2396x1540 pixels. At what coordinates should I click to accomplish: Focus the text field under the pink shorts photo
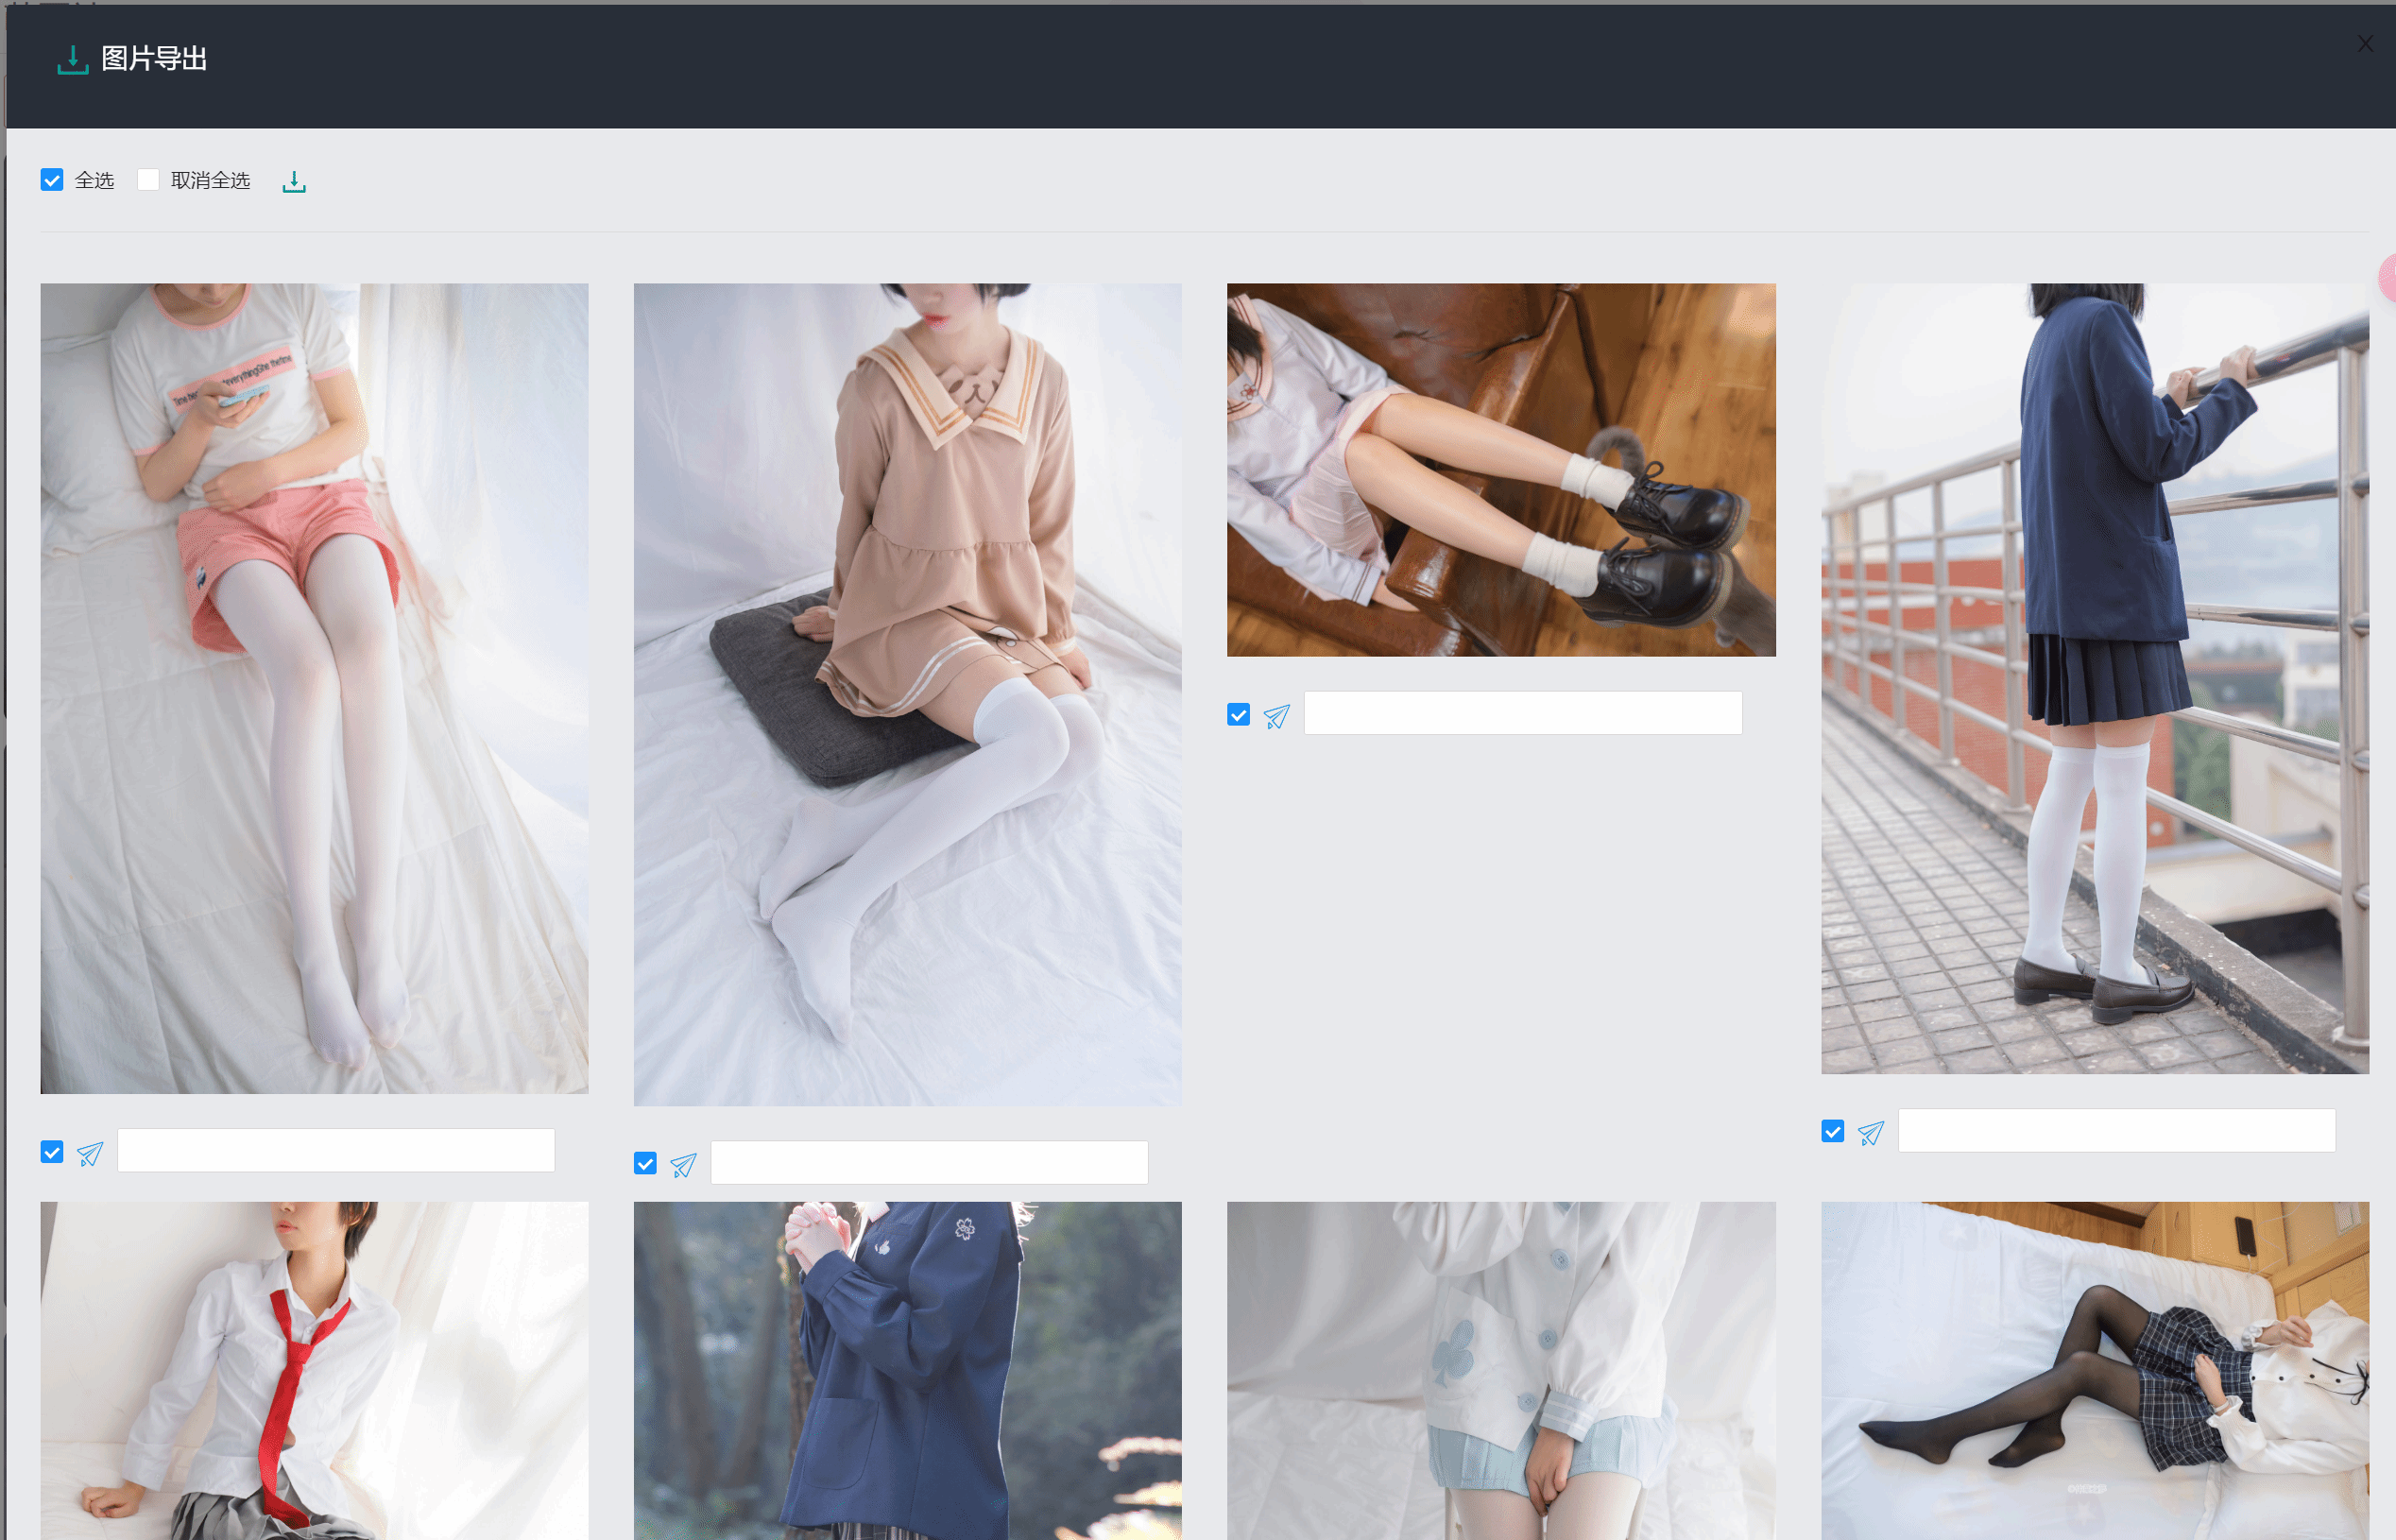click(x=336, y=1150)
